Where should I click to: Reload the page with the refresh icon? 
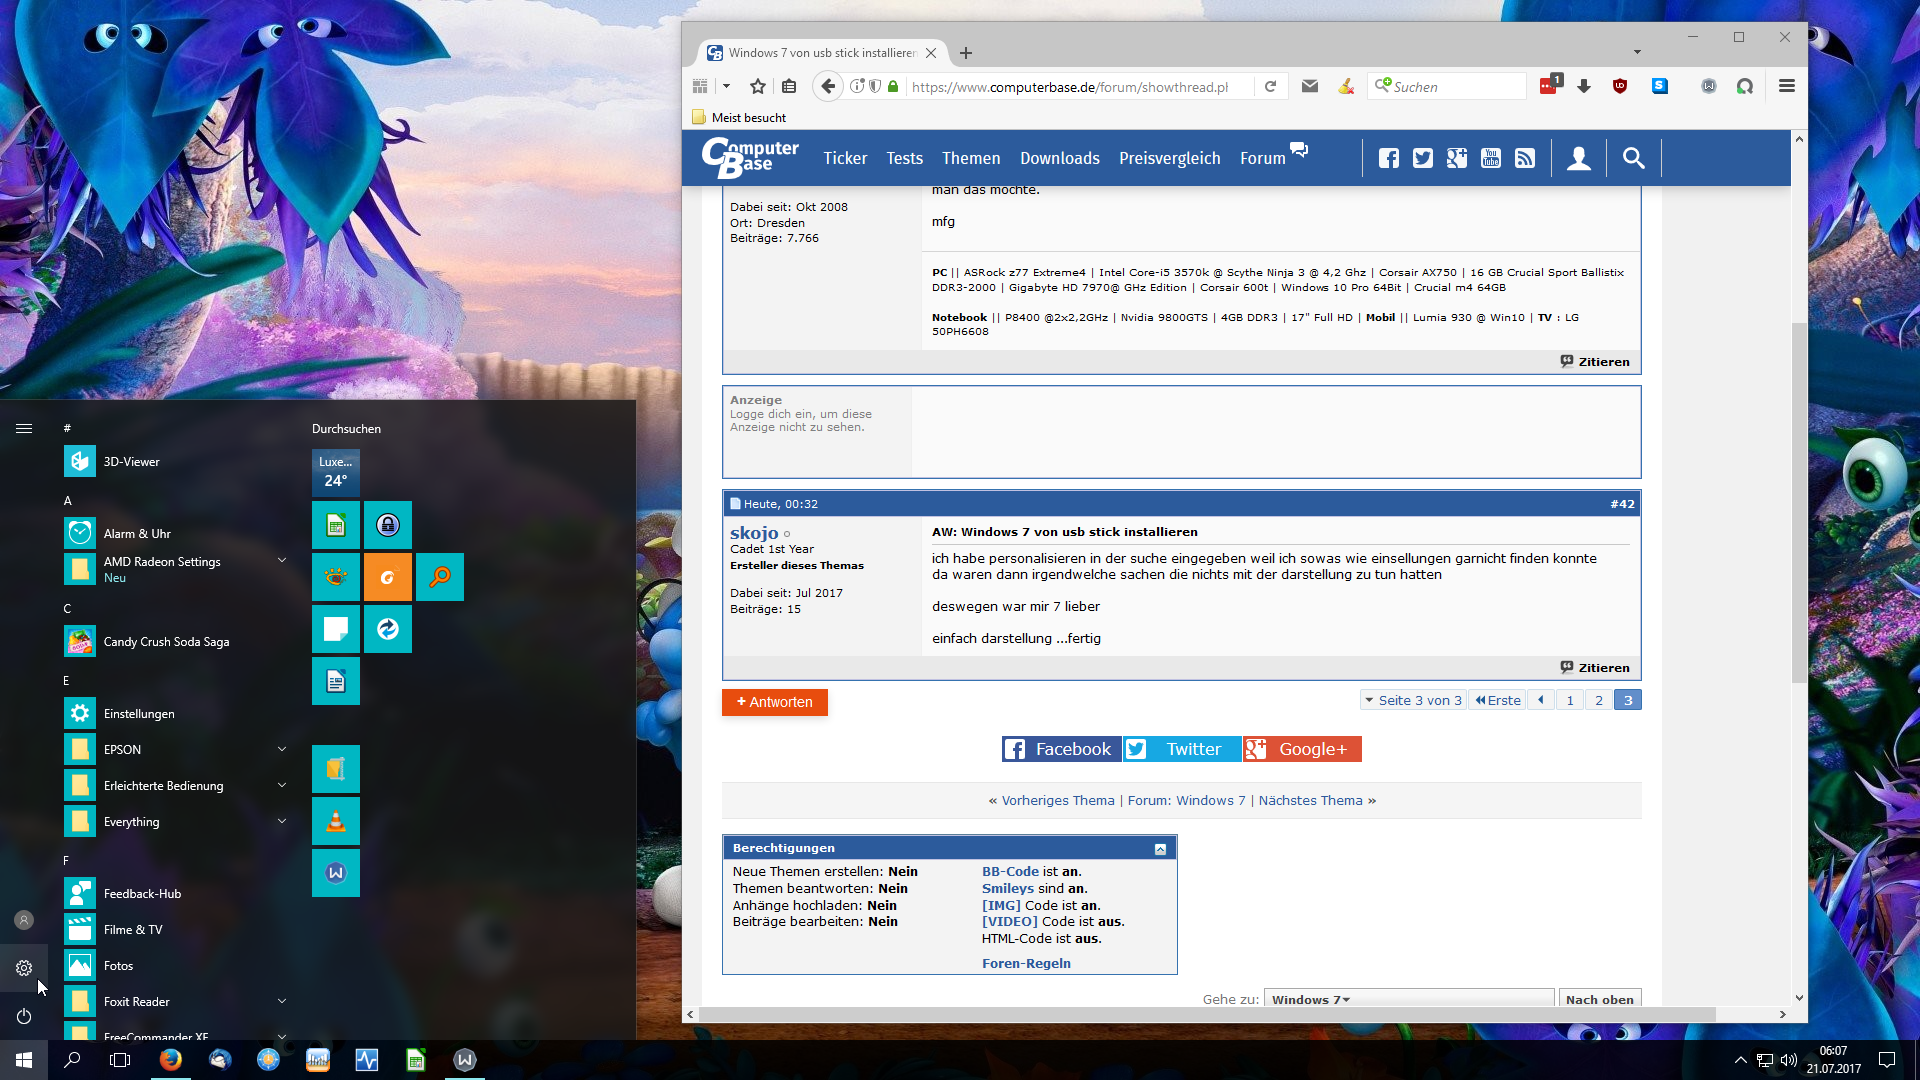(x=1270, y=87)
